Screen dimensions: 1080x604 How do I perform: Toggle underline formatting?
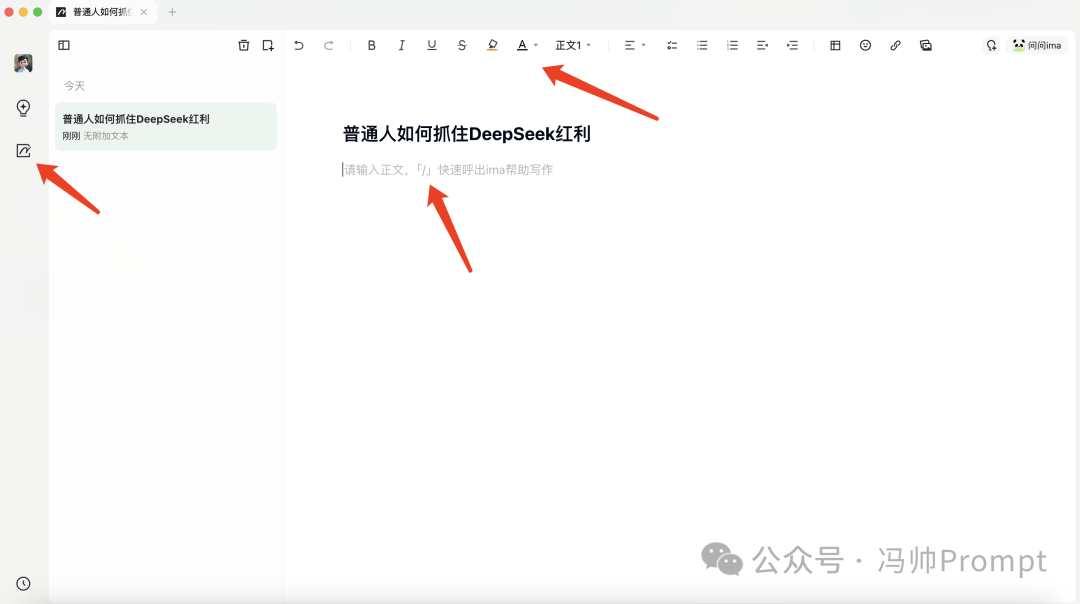click(x=432, y=45)
